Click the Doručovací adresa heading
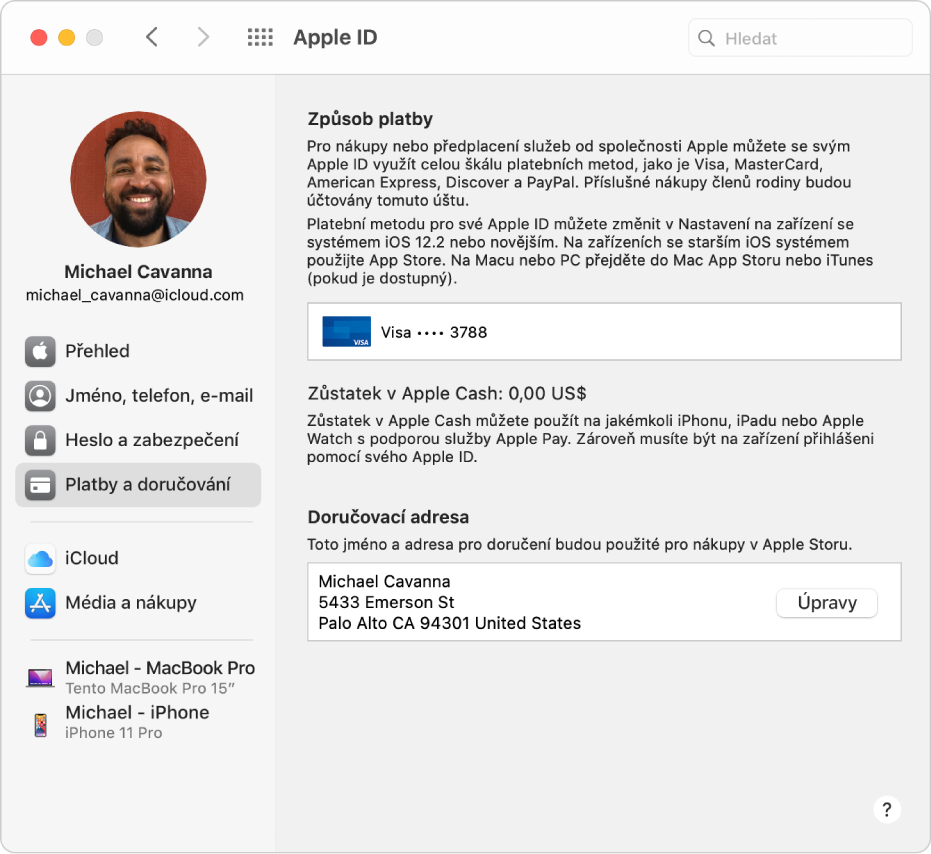Viewport: 931px width, 854px height. pyautogui.click(x=388, y=517)
